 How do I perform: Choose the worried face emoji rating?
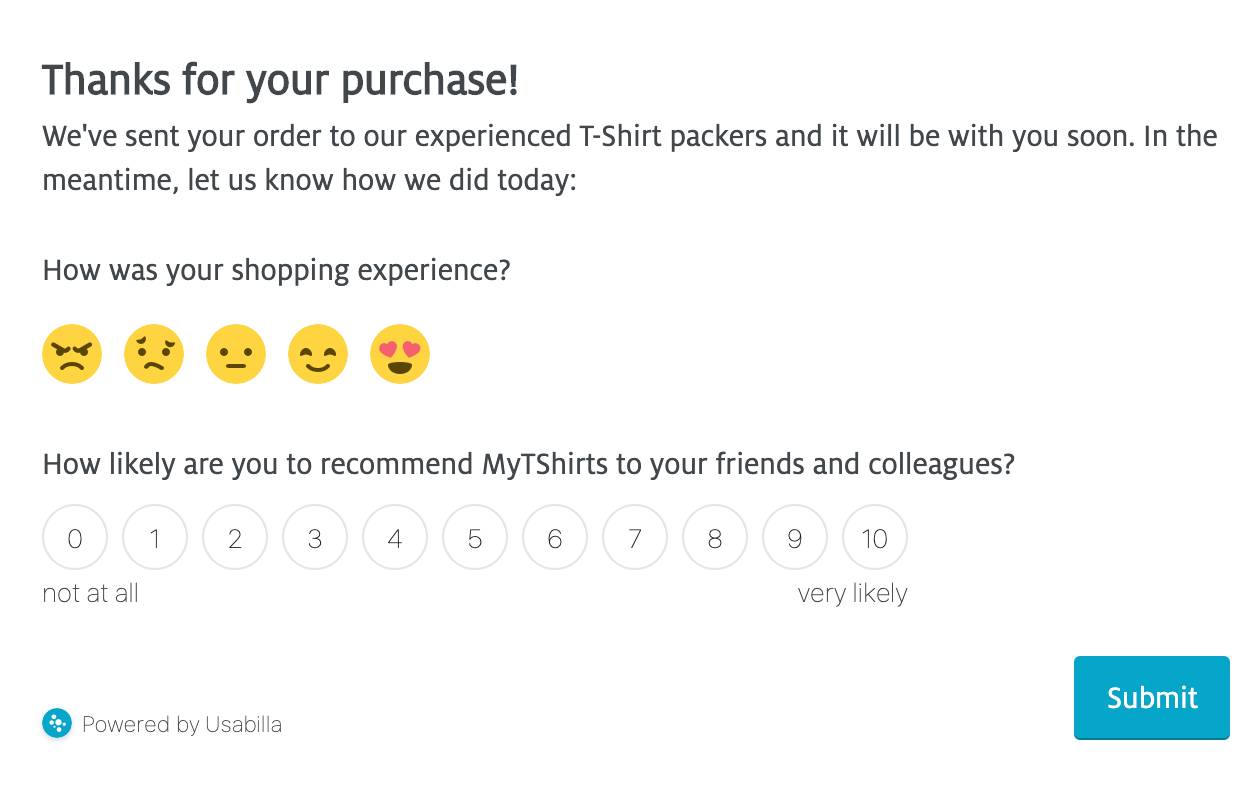154,355
